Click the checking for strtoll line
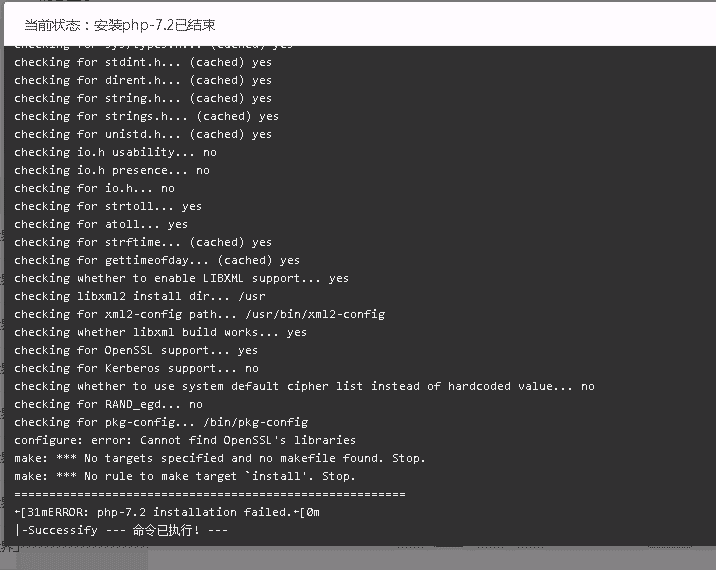 pyautogui.click(x=108, y=206)
